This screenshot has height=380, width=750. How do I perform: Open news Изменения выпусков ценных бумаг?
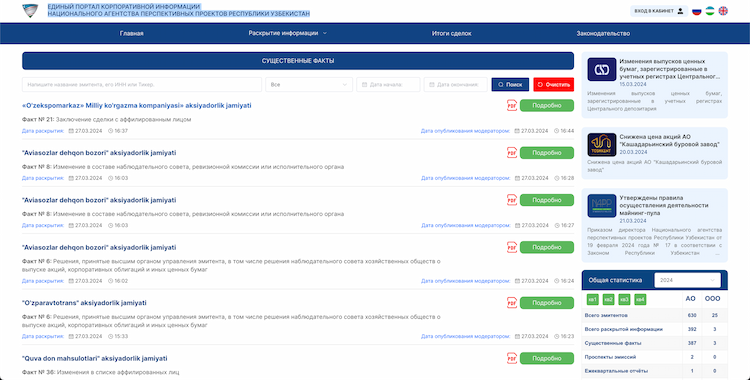(x=669, y=69)
